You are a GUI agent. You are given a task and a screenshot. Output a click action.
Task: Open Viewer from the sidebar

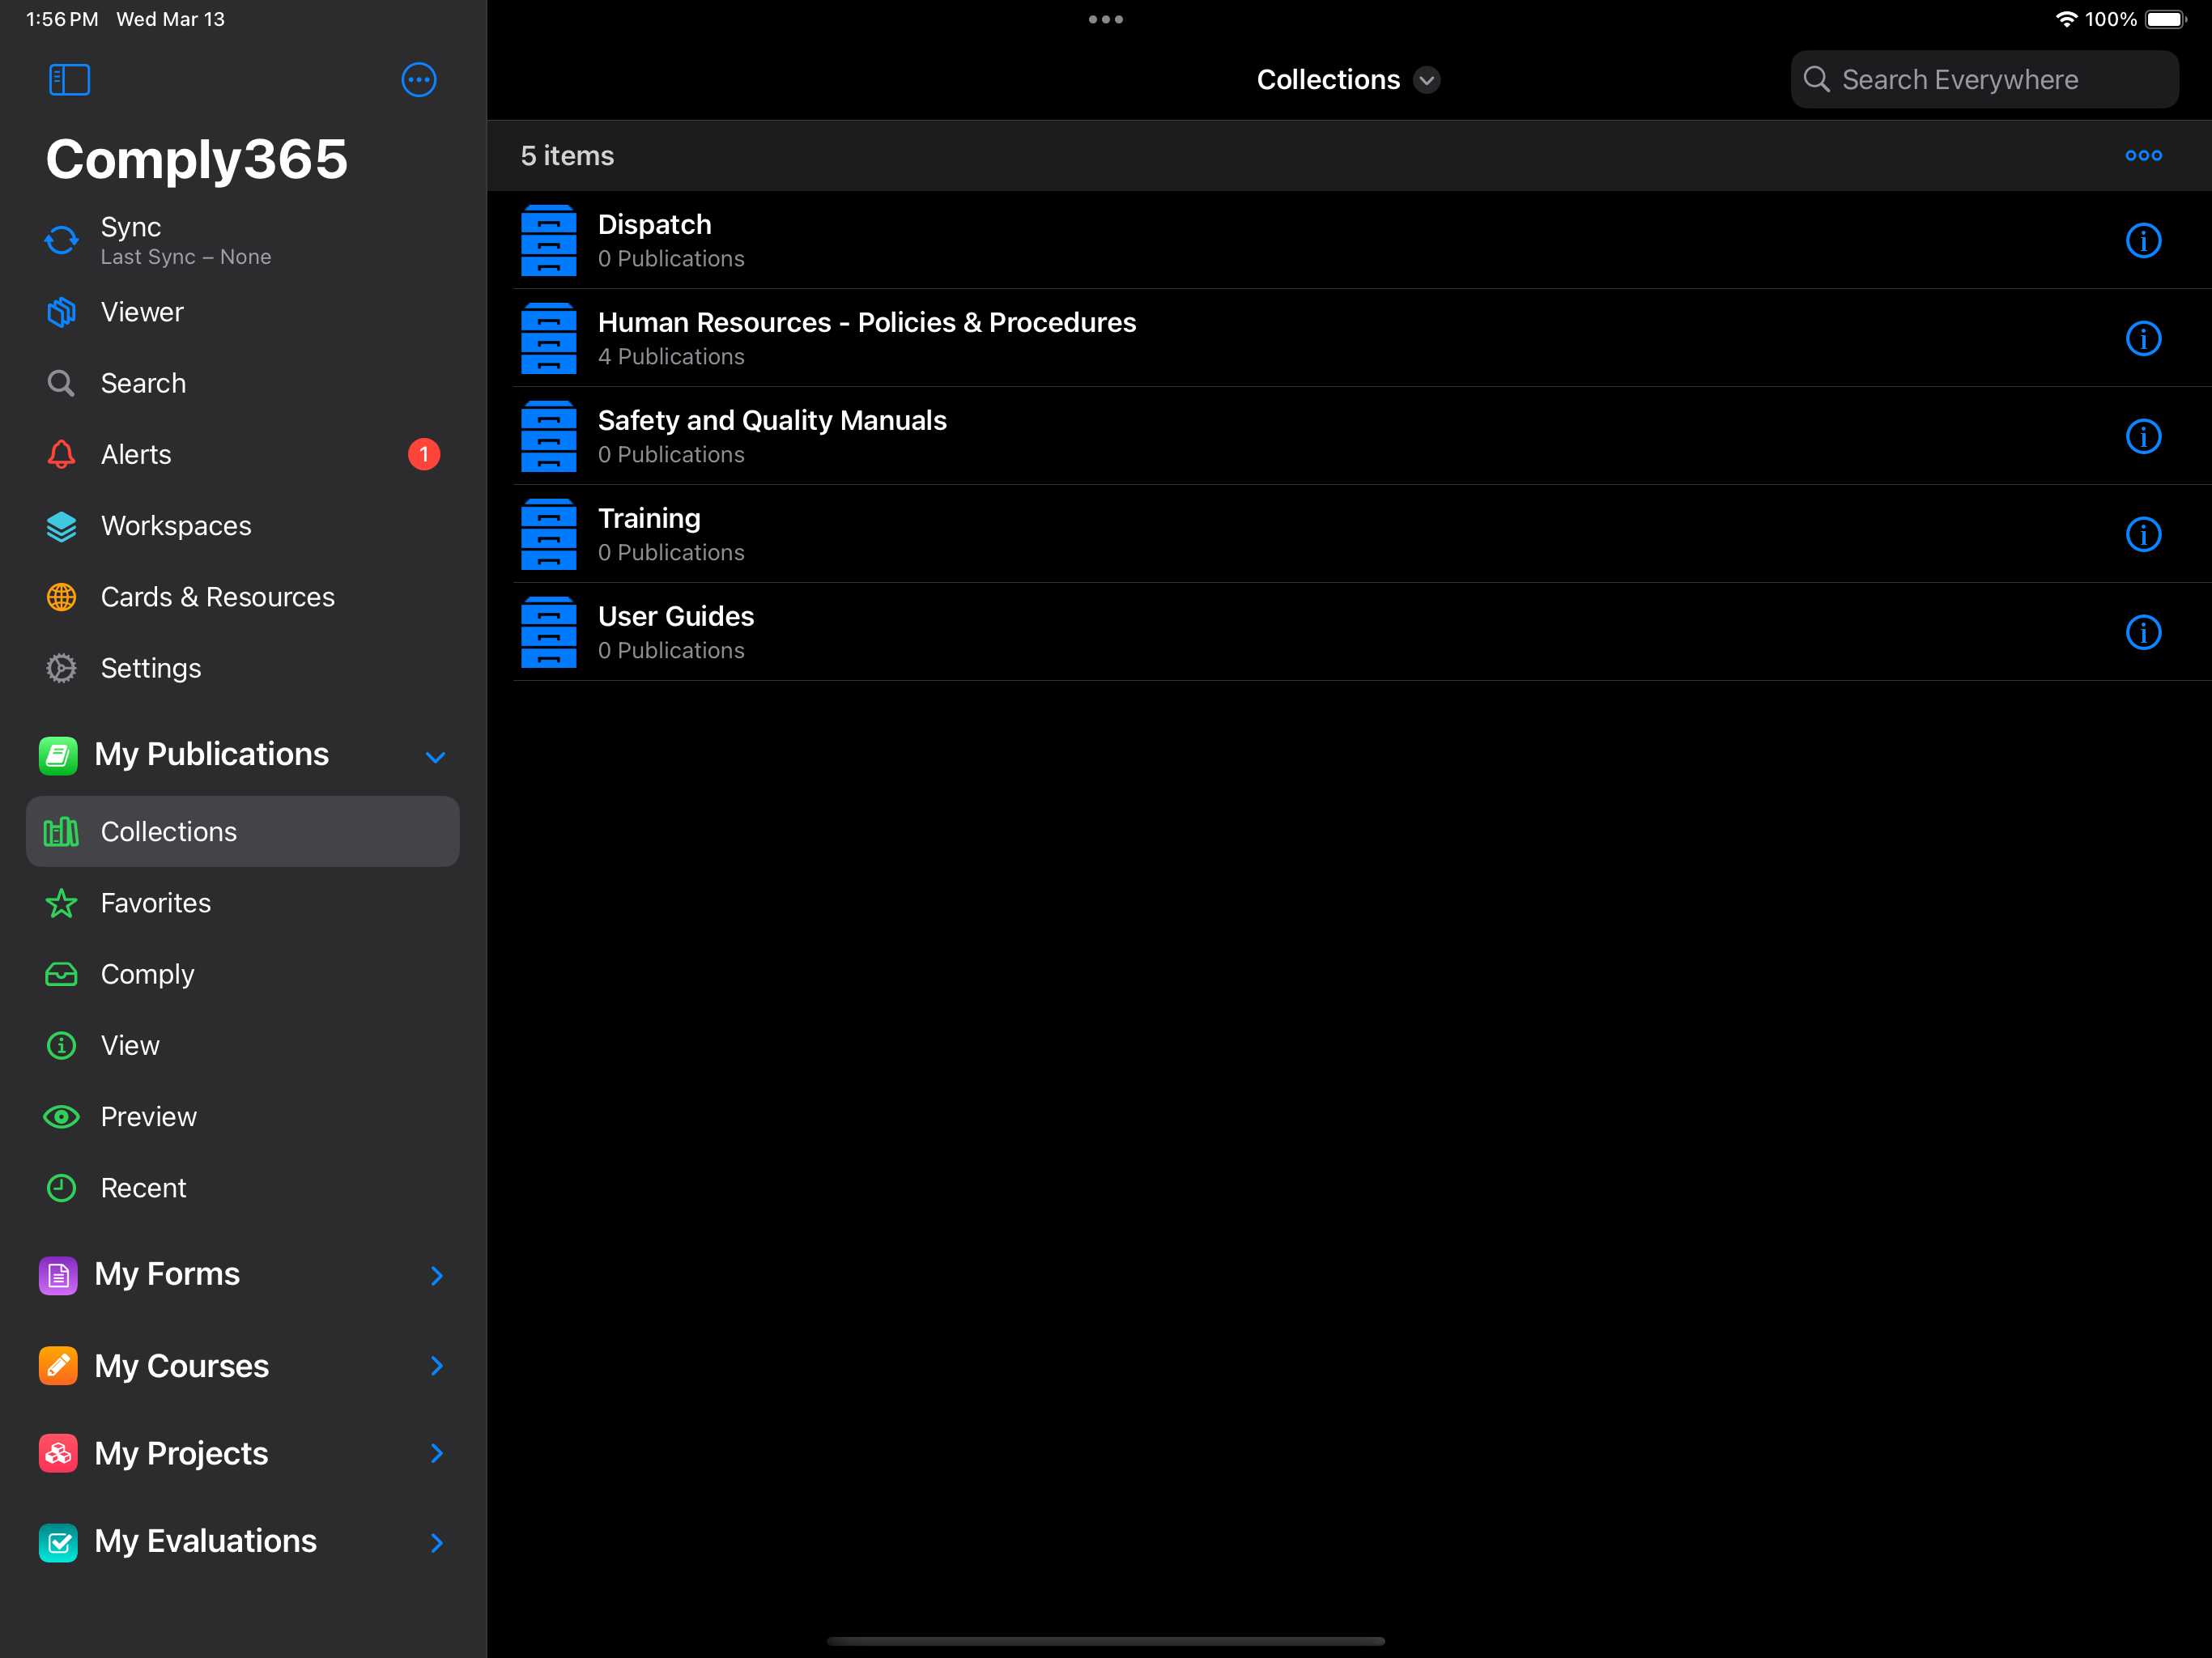point(243,312)
